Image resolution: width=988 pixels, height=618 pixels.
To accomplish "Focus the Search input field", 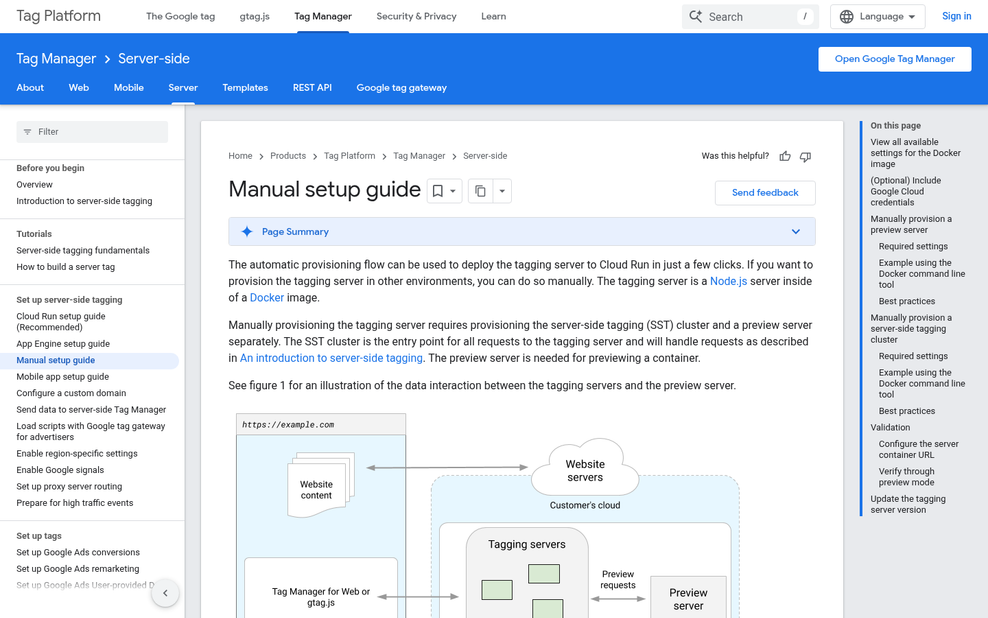I will tap(750, 16).
